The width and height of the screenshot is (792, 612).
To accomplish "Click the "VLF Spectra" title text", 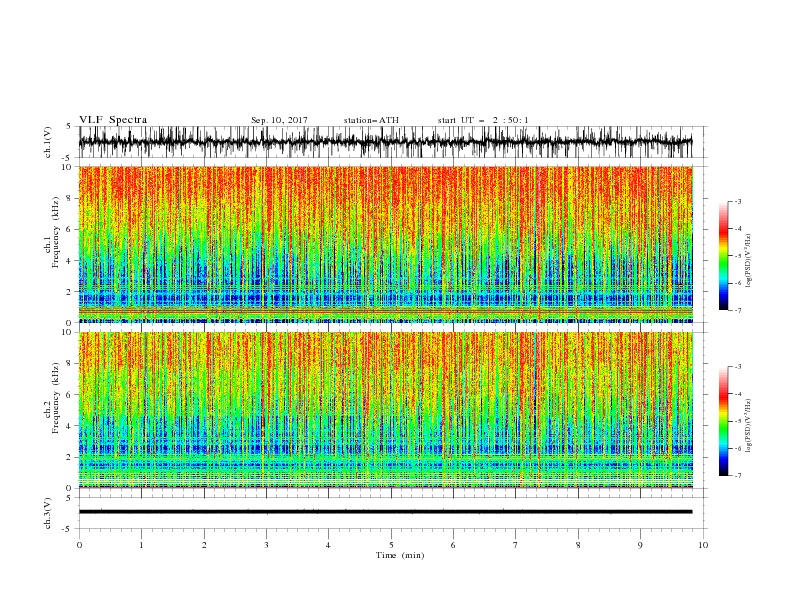I will coord(113,120).
